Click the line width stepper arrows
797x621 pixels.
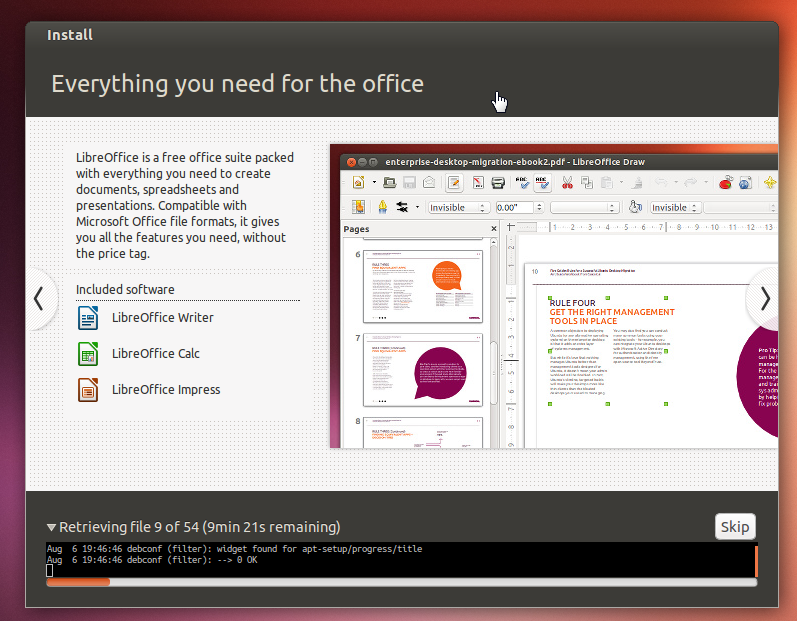tap(539, 207)
